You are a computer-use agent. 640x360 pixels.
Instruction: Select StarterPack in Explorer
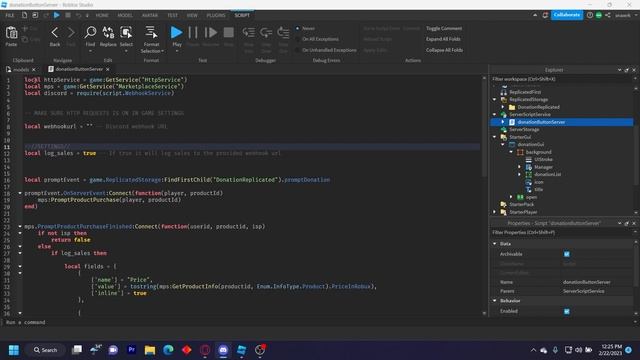[521, 204]
